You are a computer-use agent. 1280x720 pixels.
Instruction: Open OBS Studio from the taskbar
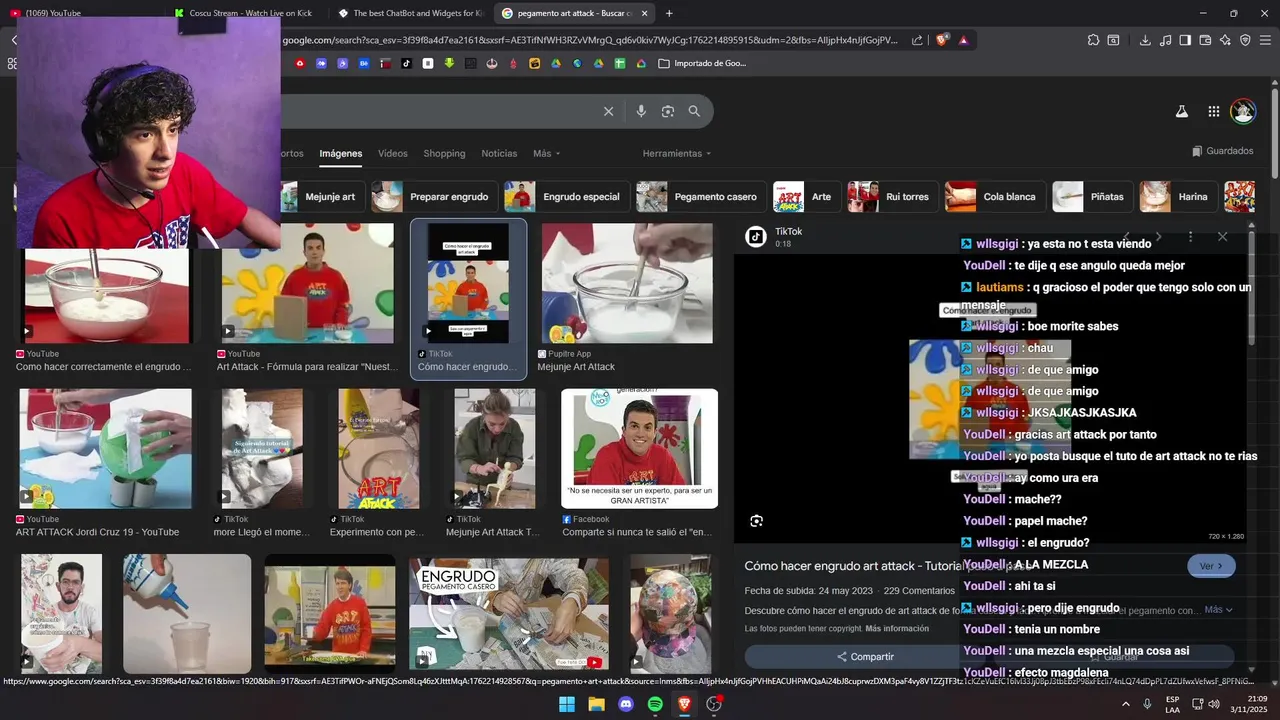coord(714,704)
